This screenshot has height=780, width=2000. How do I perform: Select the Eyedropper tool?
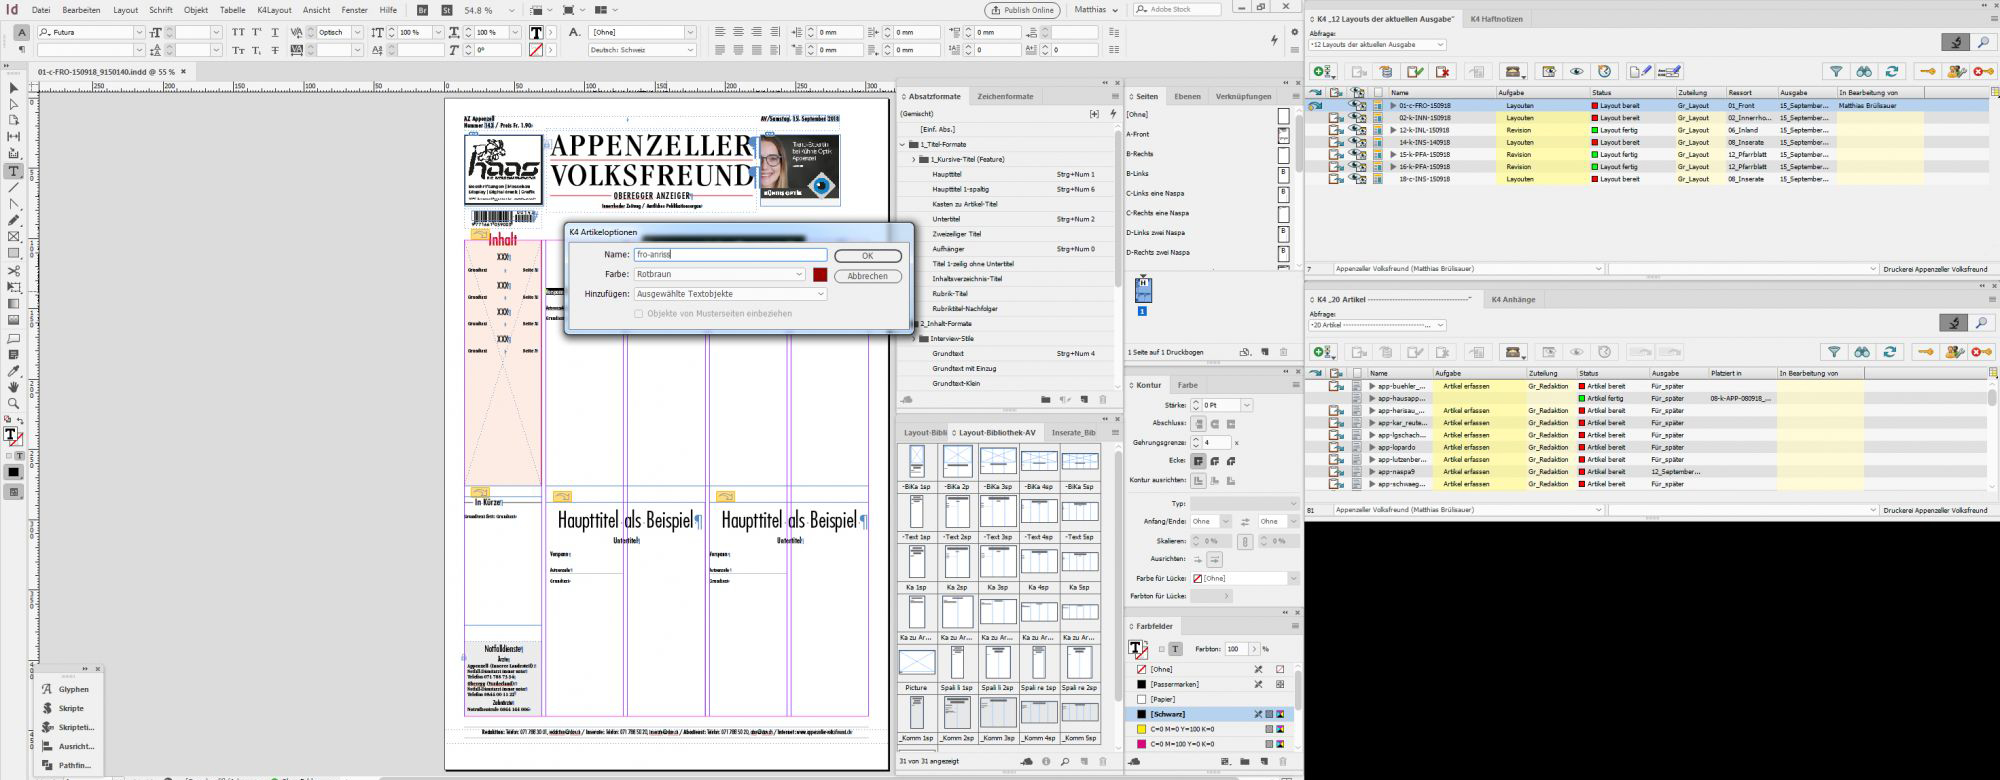coord(14,371)
